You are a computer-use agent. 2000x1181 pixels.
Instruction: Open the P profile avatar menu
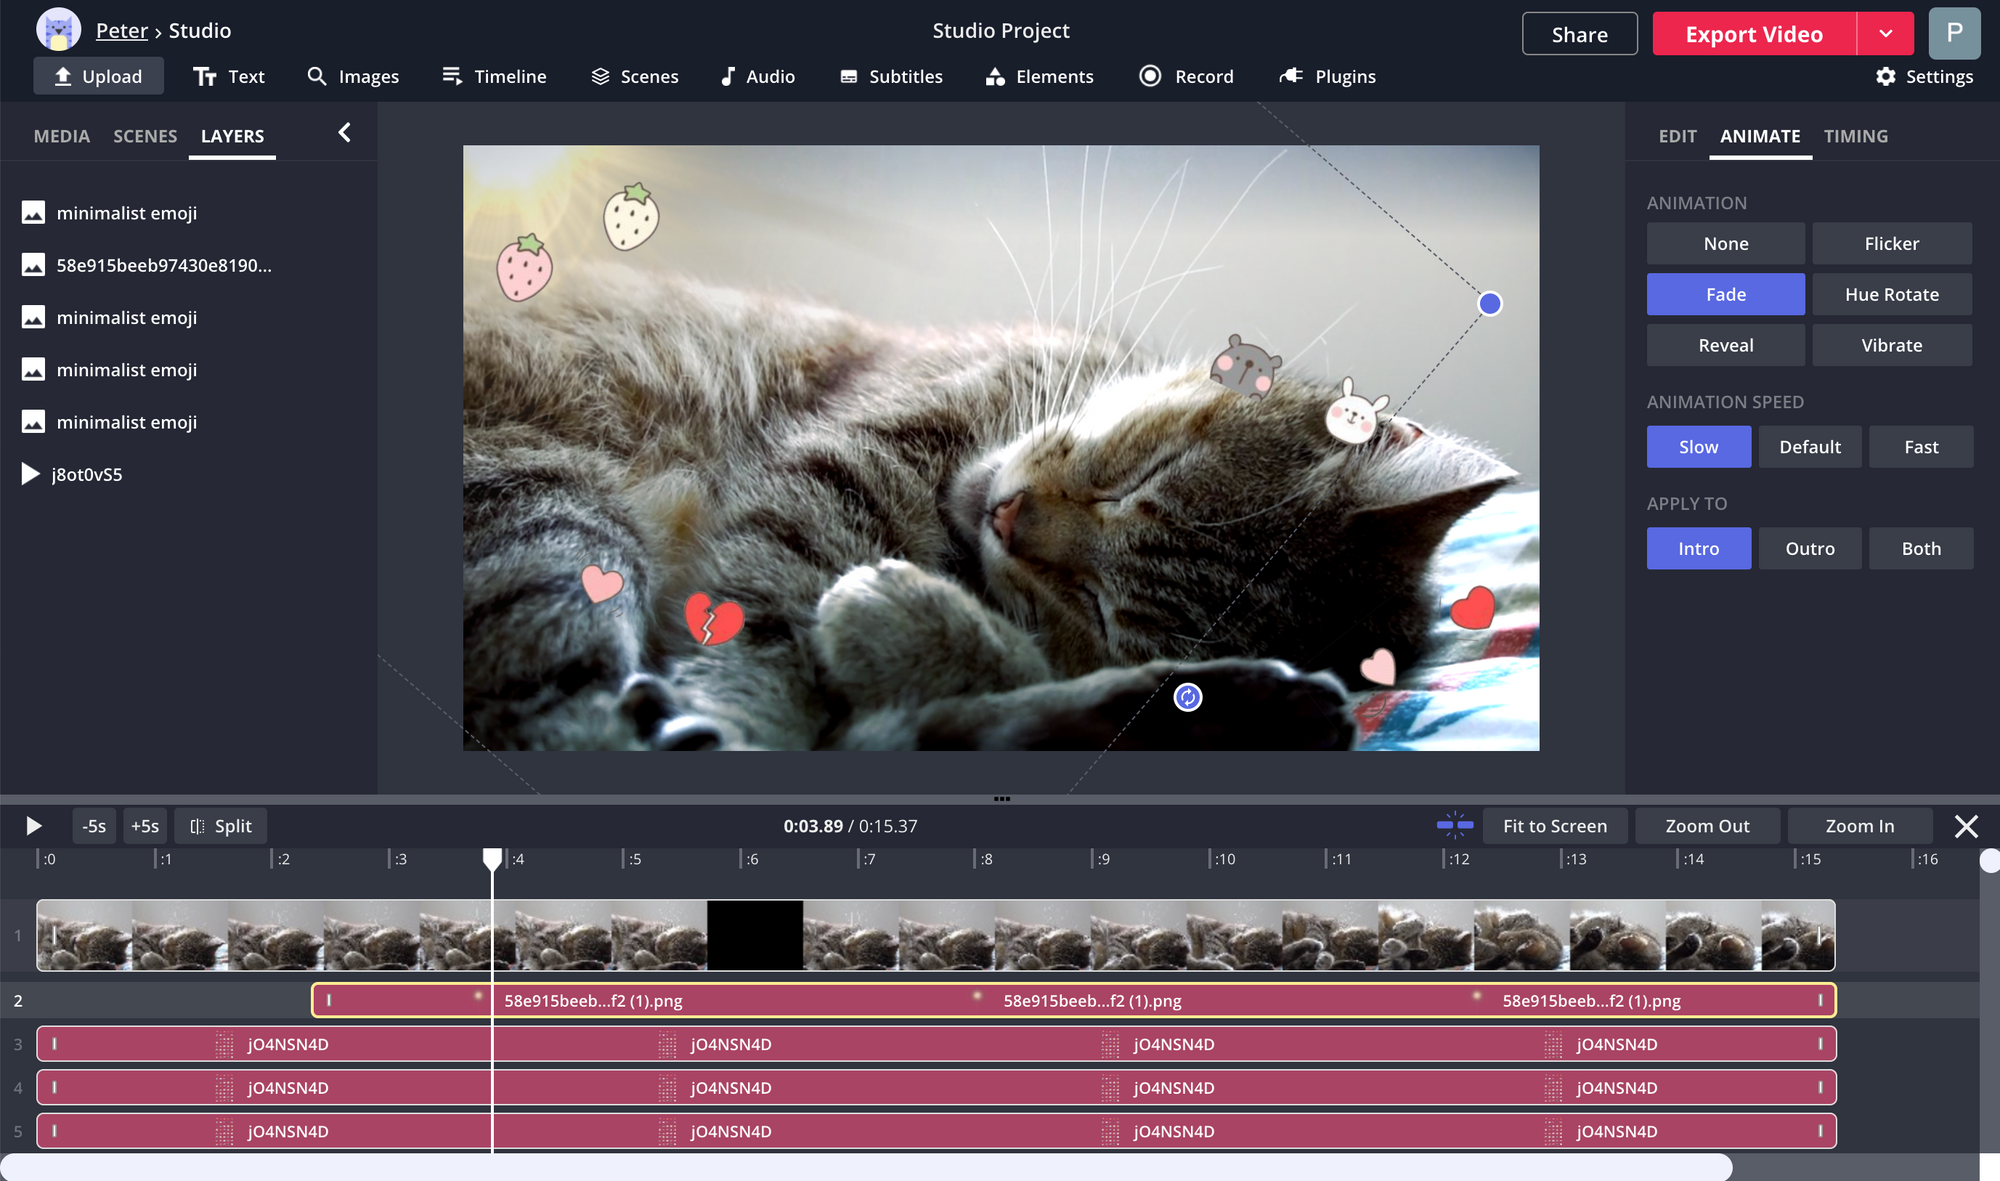tap(1954, 33)
